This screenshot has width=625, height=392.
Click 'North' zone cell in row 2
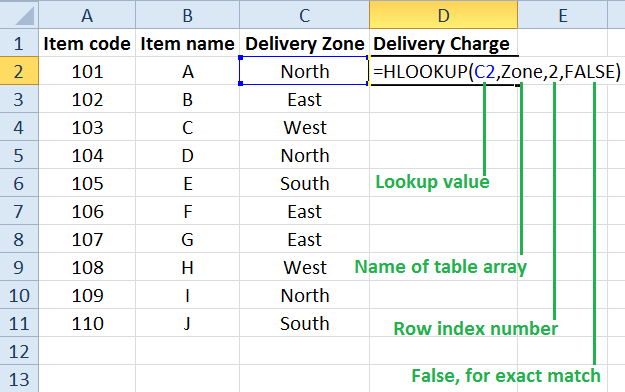(x=305, y=71)
